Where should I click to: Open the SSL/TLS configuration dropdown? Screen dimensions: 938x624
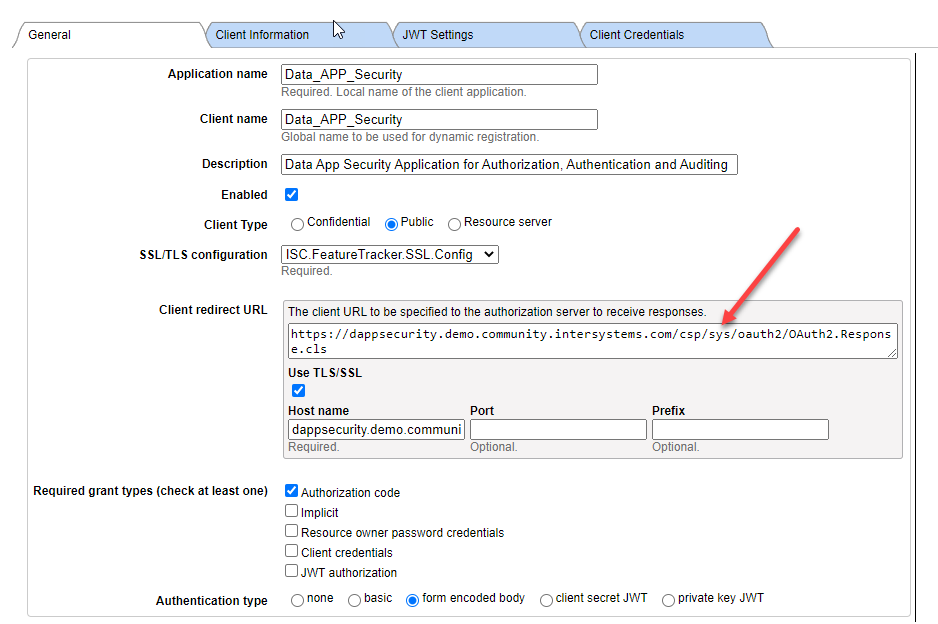pos(390,254)
